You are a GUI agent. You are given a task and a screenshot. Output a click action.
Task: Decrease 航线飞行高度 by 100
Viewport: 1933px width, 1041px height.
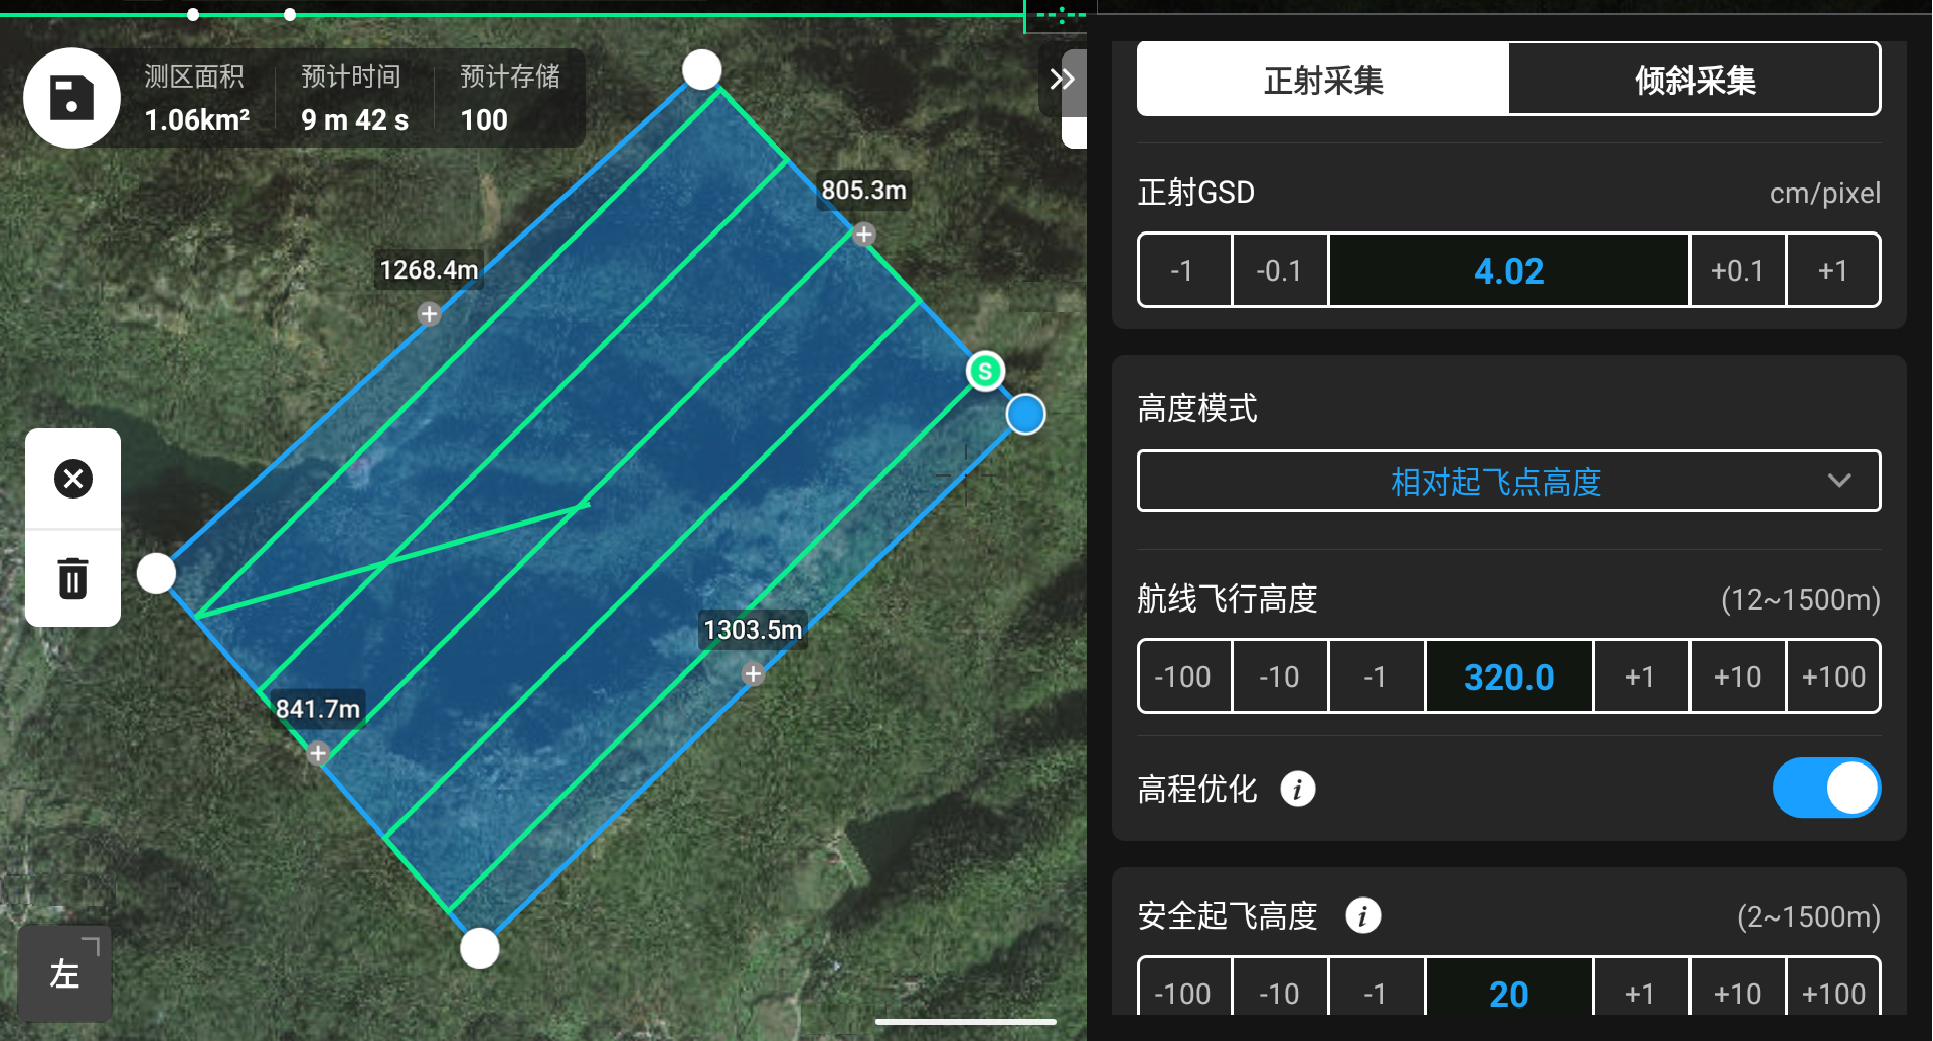click(1184, 677)
